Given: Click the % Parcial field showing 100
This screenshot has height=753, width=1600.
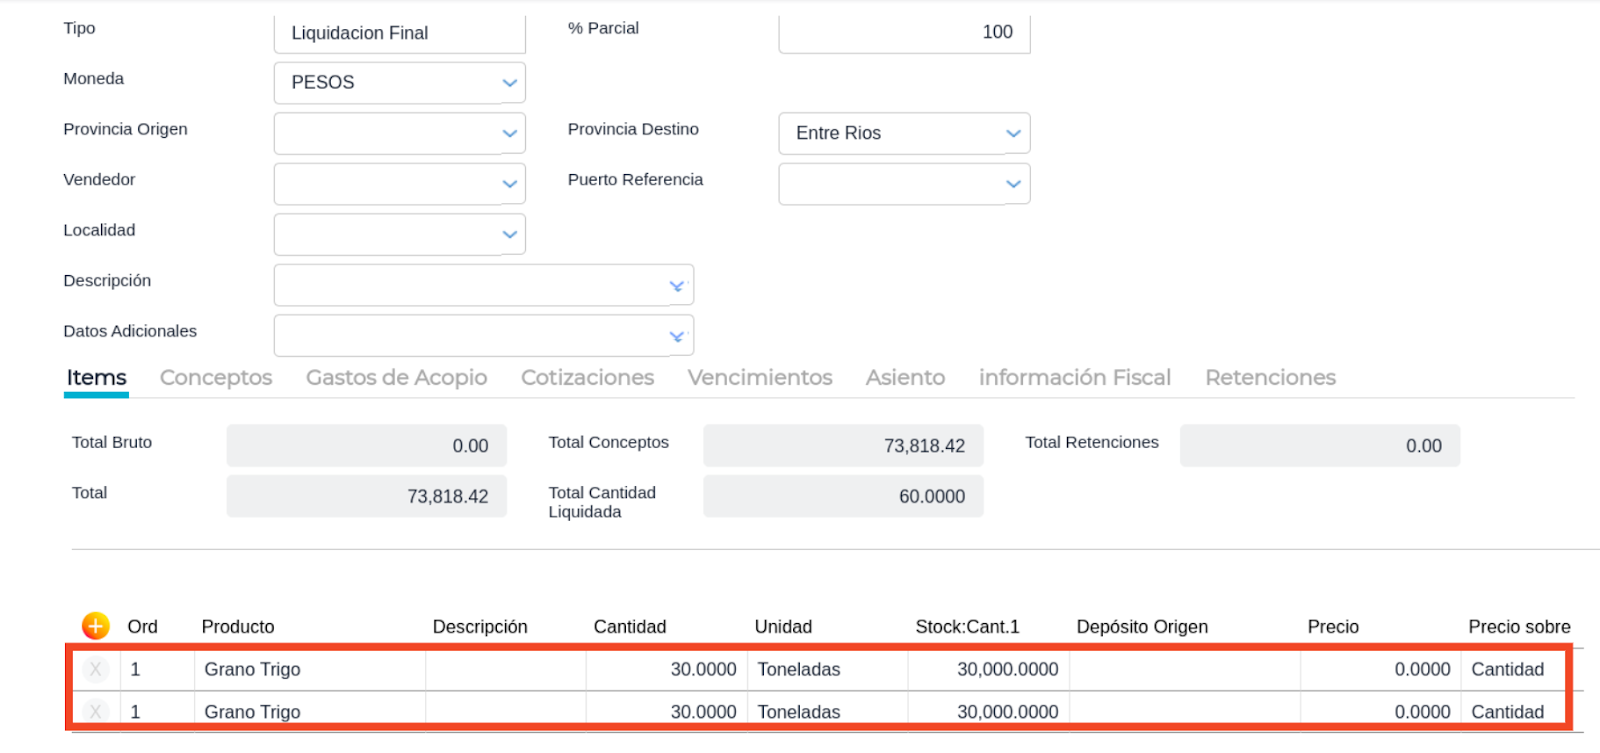Looking at the screenshot, I should (x=904, y=33).
